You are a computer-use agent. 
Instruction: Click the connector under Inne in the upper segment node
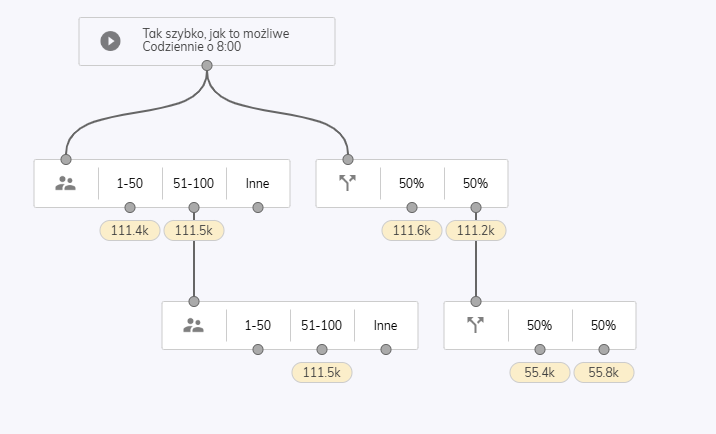258,207
